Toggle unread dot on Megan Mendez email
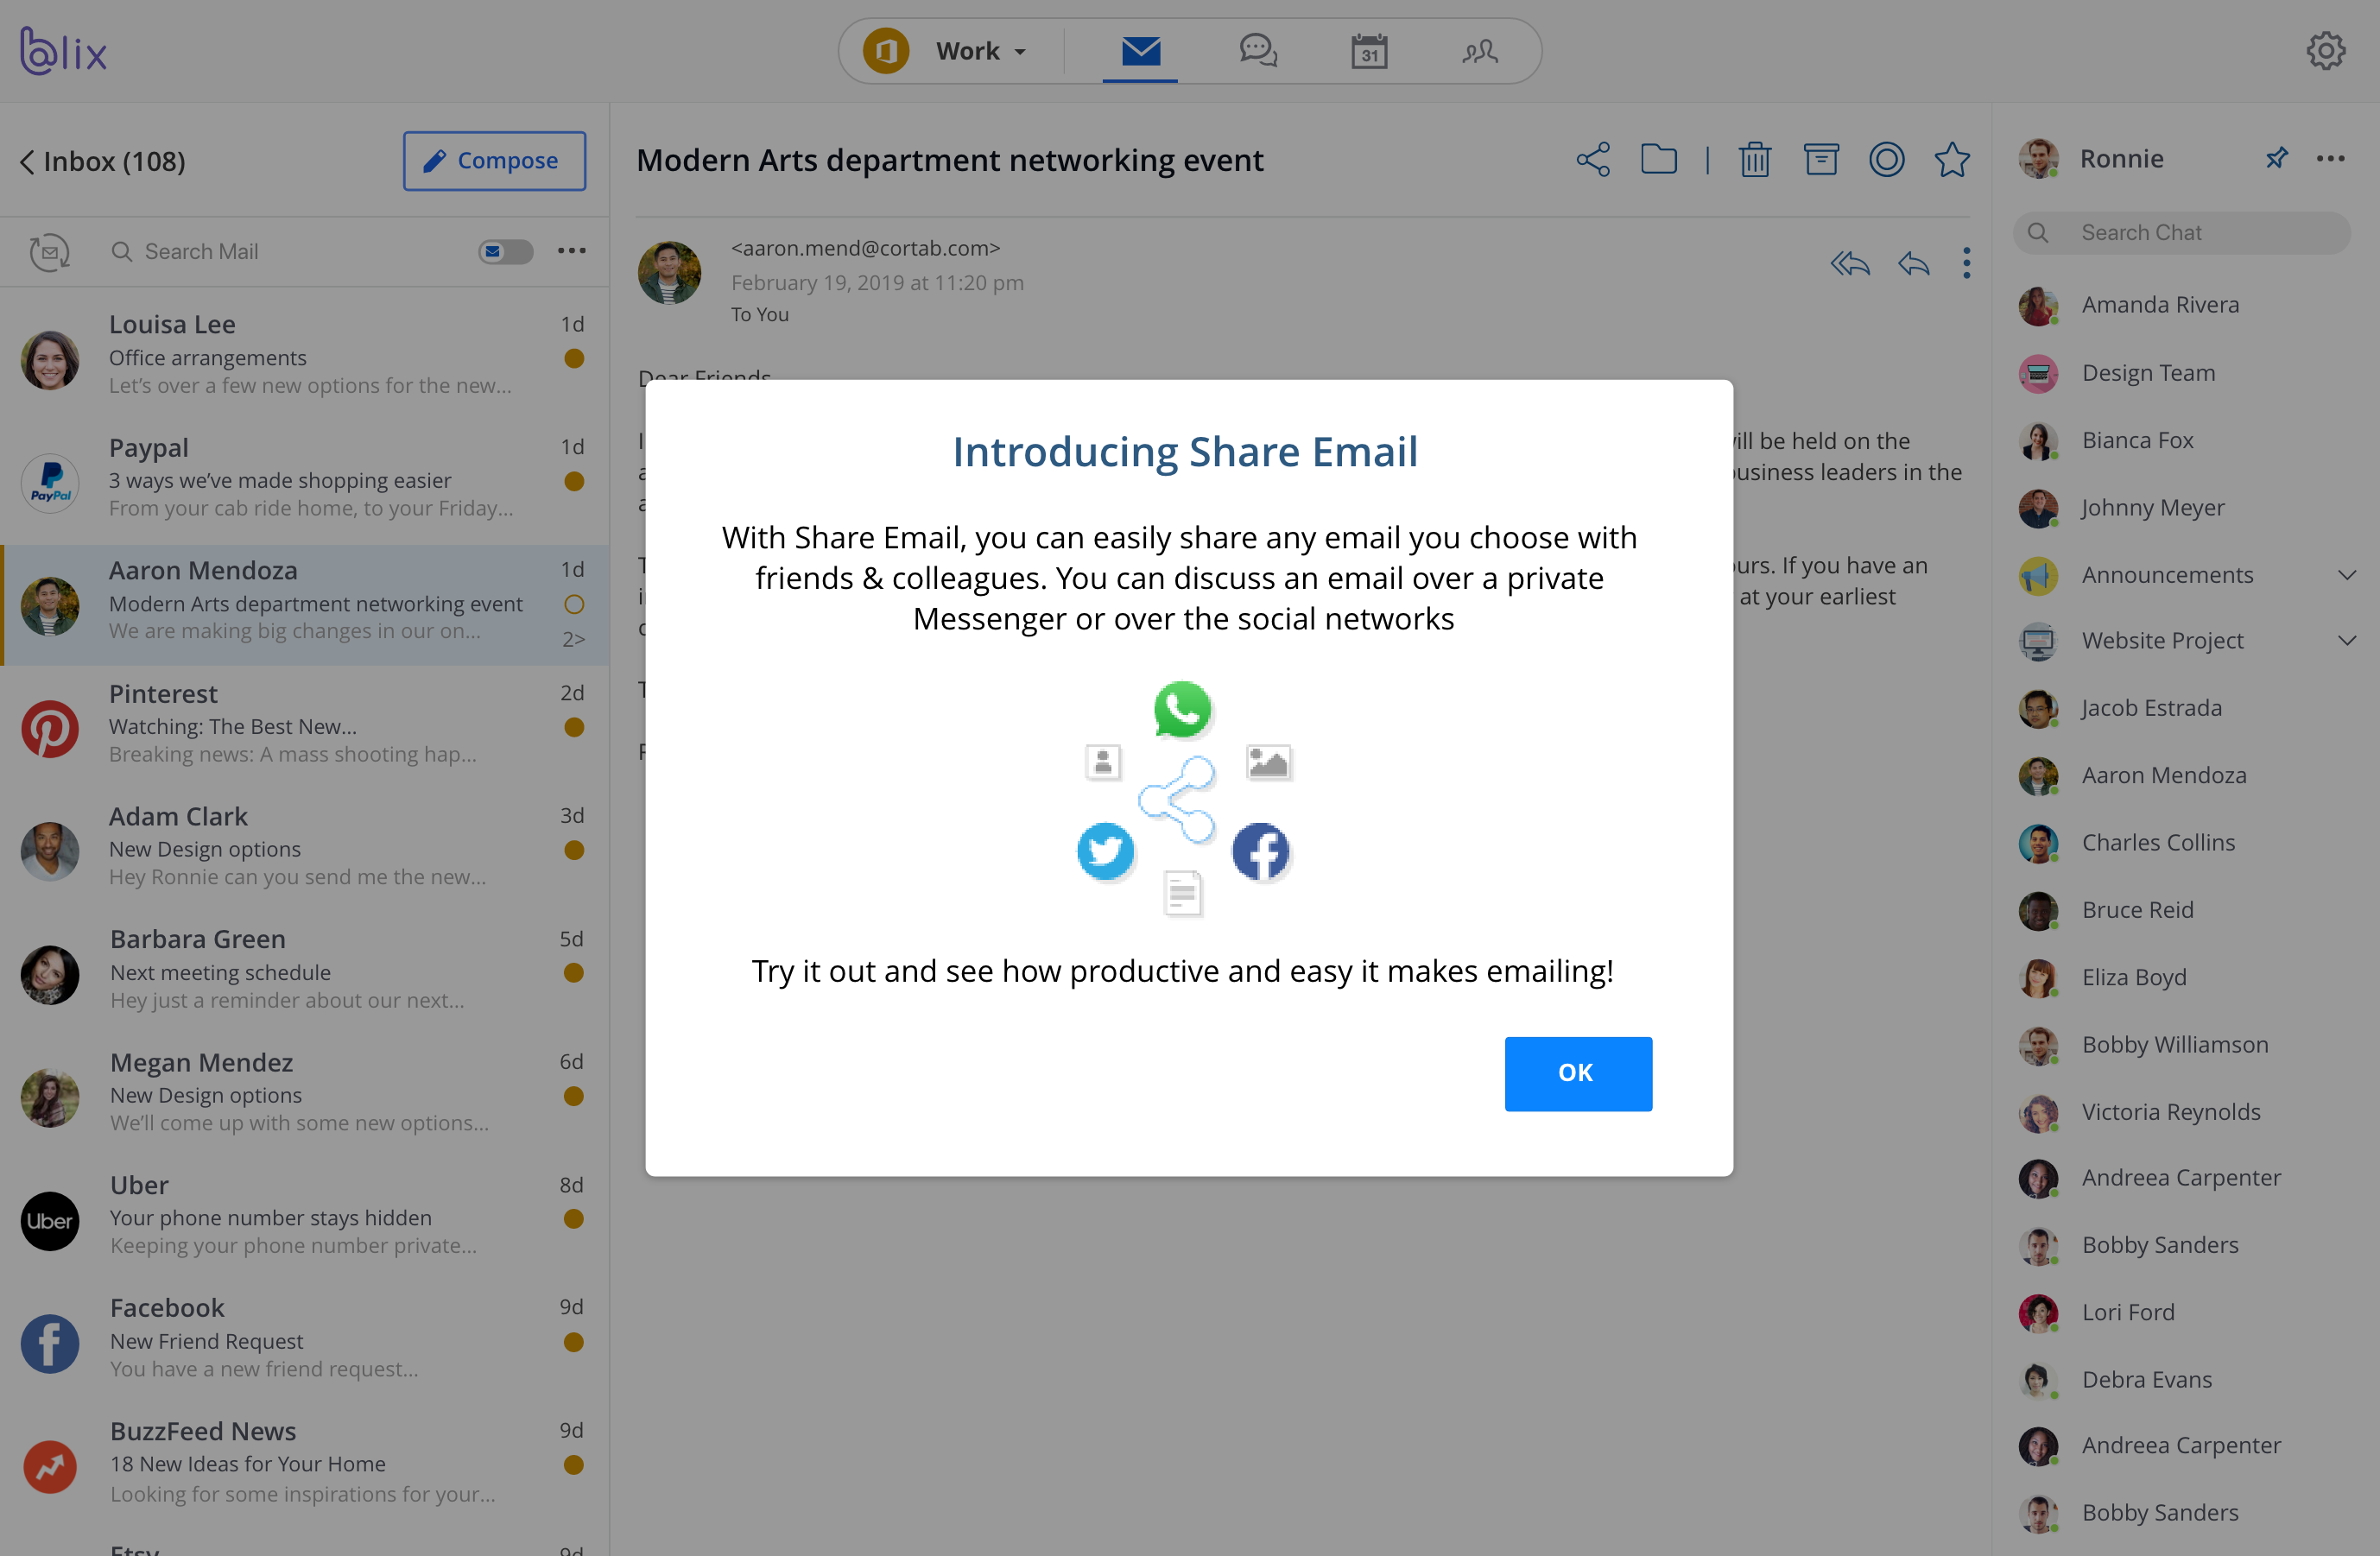Viewport: 2380px width, 1556px height. tap(574, 1096)
